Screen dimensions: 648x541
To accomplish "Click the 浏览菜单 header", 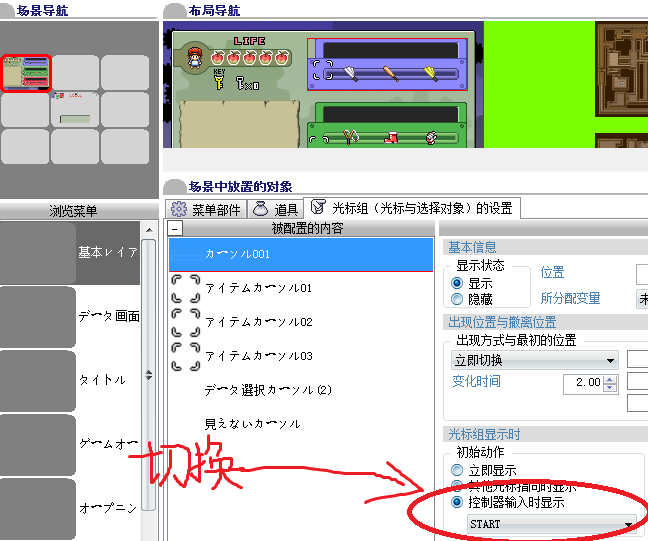I will 73,211.
